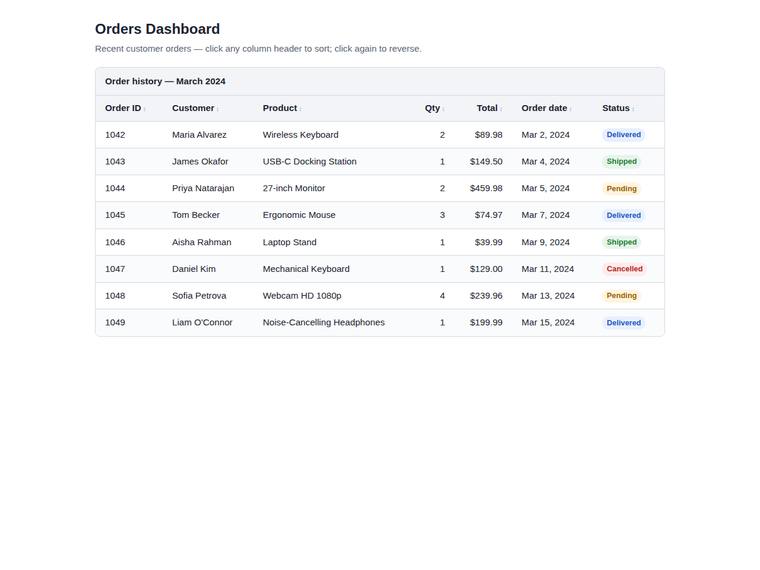The height and width of the screenshot is (570, 760).
Task: Click the Mar 9, 2024 date
Action: [x=545, y=242]
